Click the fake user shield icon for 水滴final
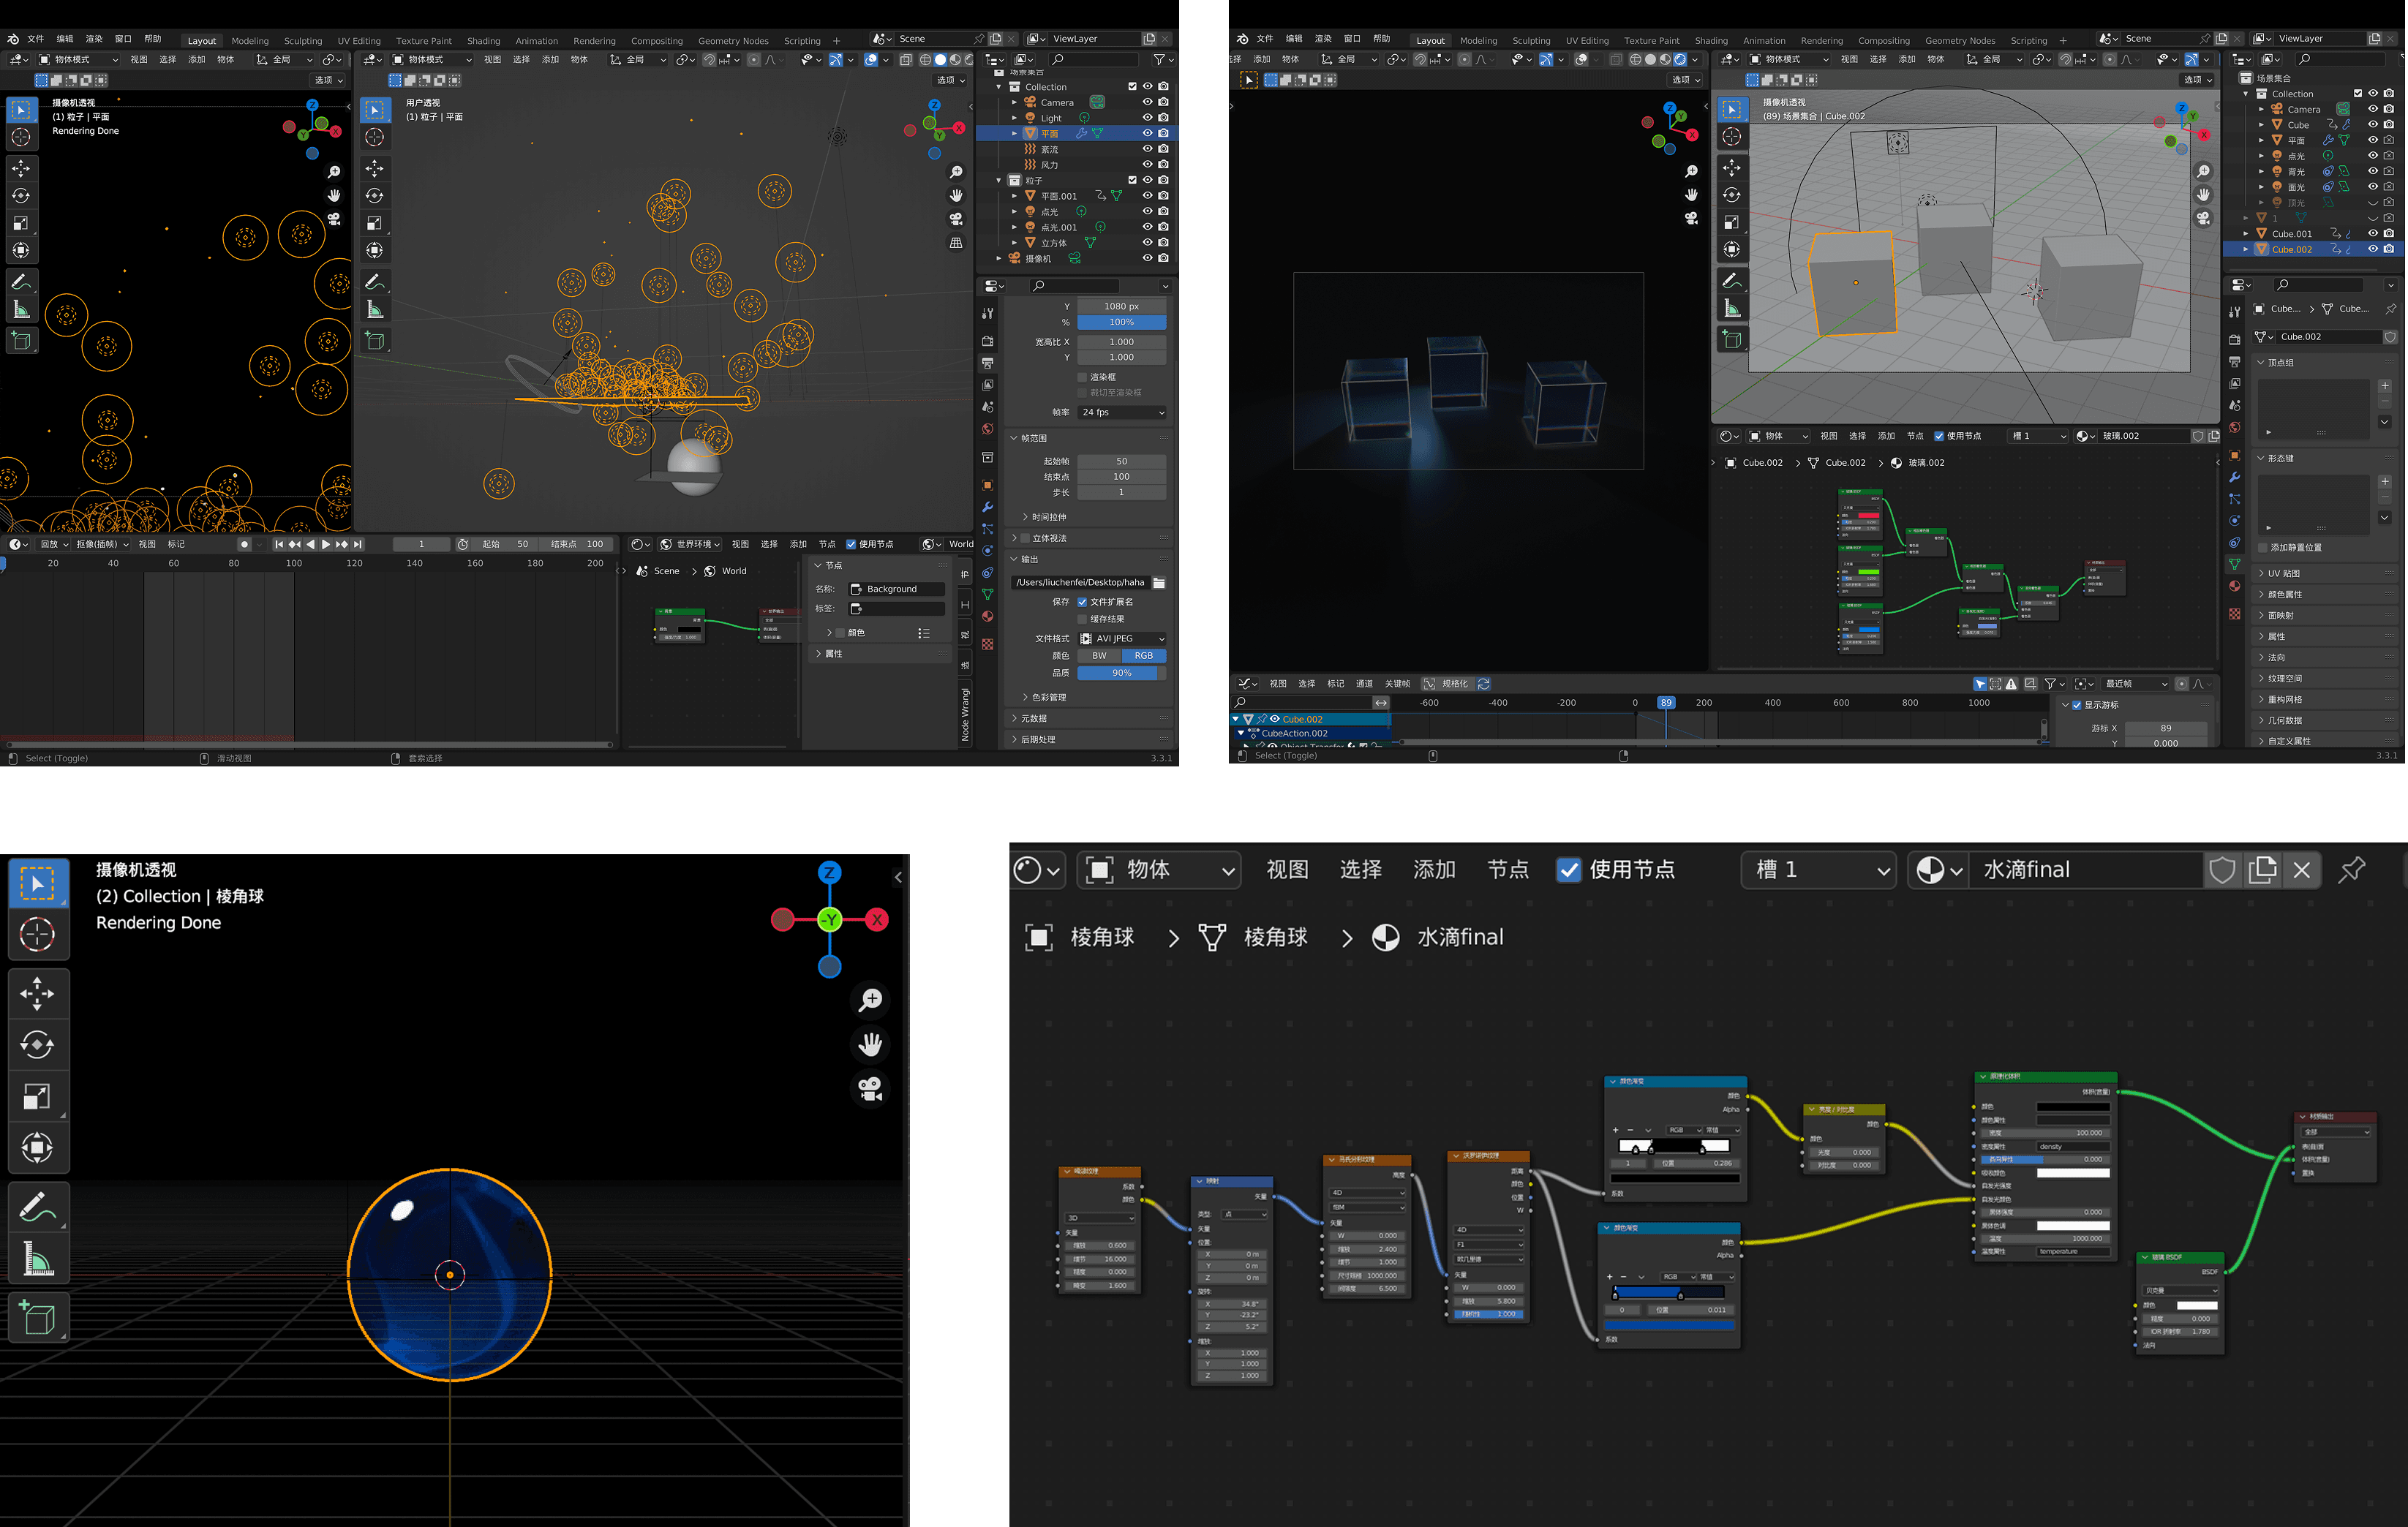2408x1527 pixels. pyautogui.click(x=2222, y=870)
